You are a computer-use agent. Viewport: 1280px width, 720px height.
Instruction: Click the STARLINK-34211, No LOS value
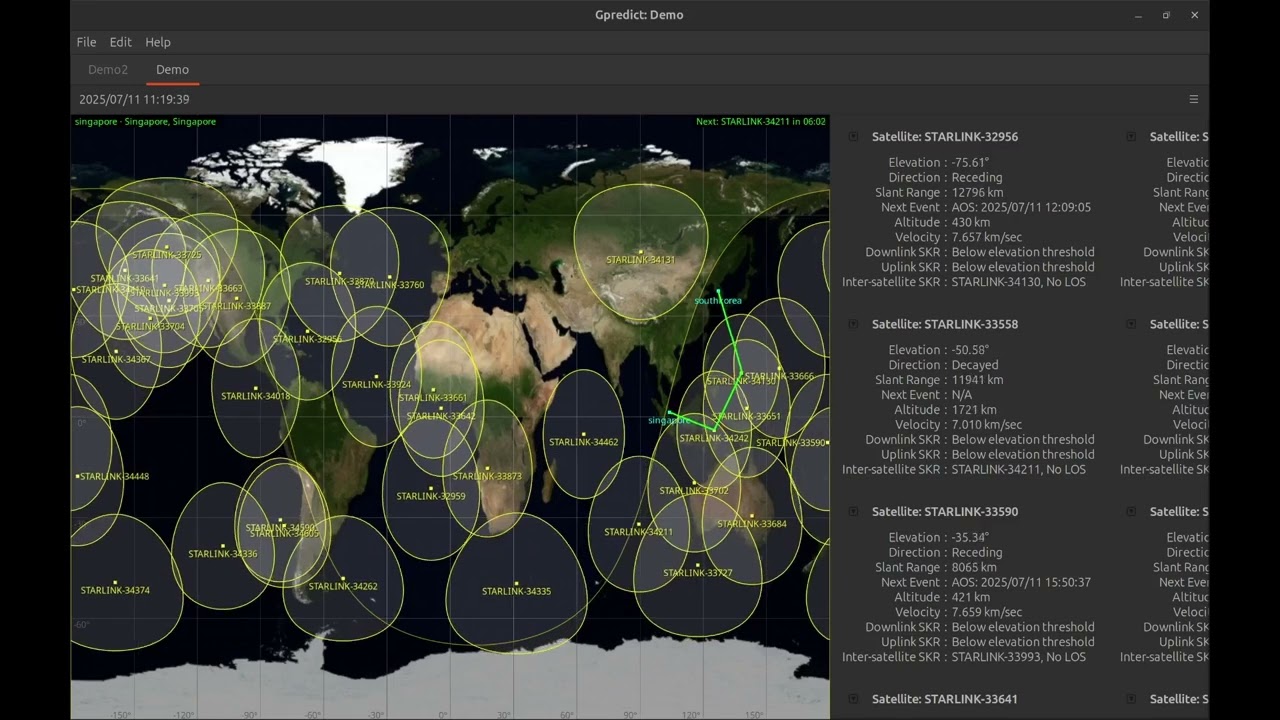point(1018,470)
